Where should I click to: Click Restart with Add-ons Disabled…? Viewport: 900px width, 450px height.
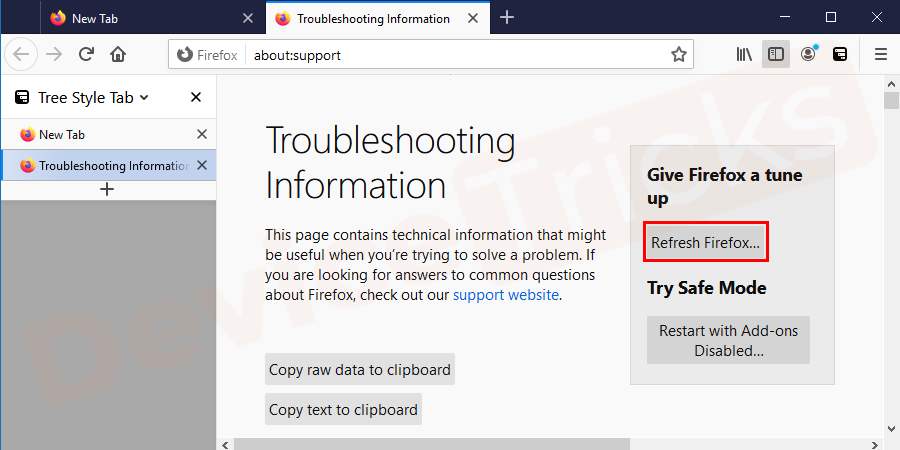click(728, 340)
